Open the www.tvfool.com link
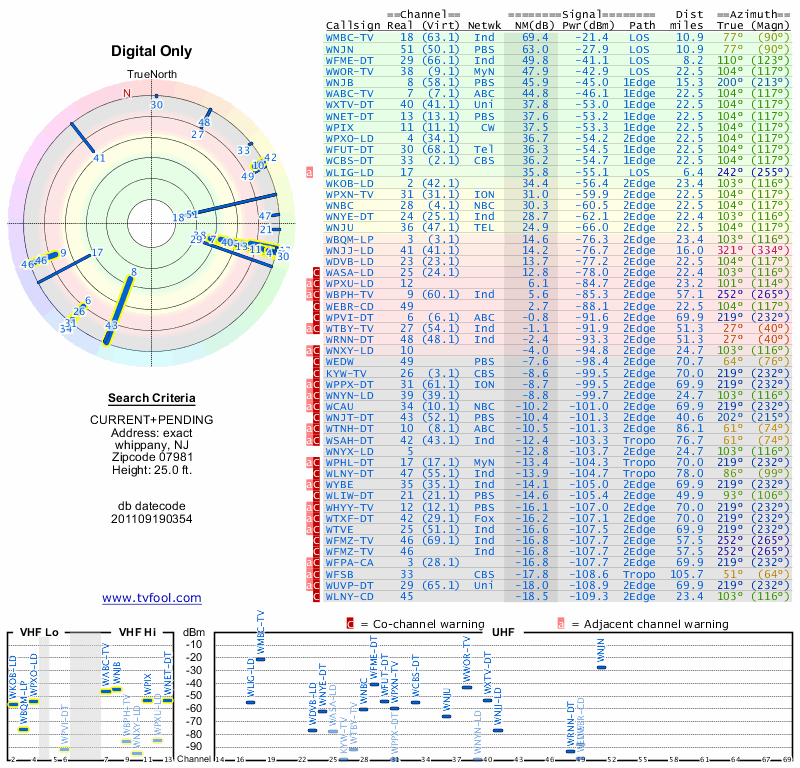The height and width of the screenshot is (768, 800). 152,598
